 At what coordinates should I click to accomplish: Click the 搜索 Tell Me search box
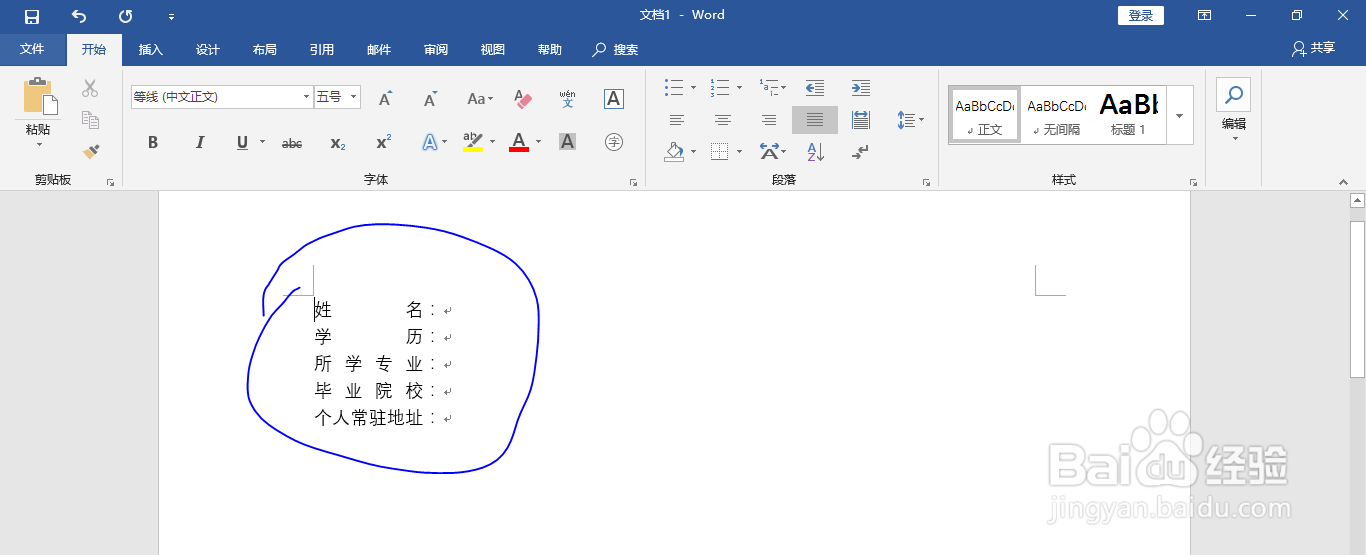(x=616, y=50)
